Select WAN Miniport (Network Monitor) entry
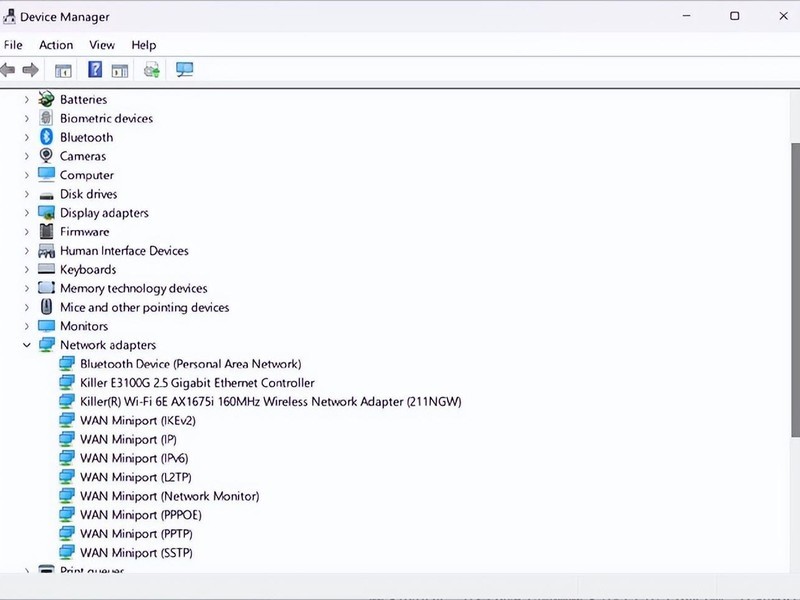 169,496
